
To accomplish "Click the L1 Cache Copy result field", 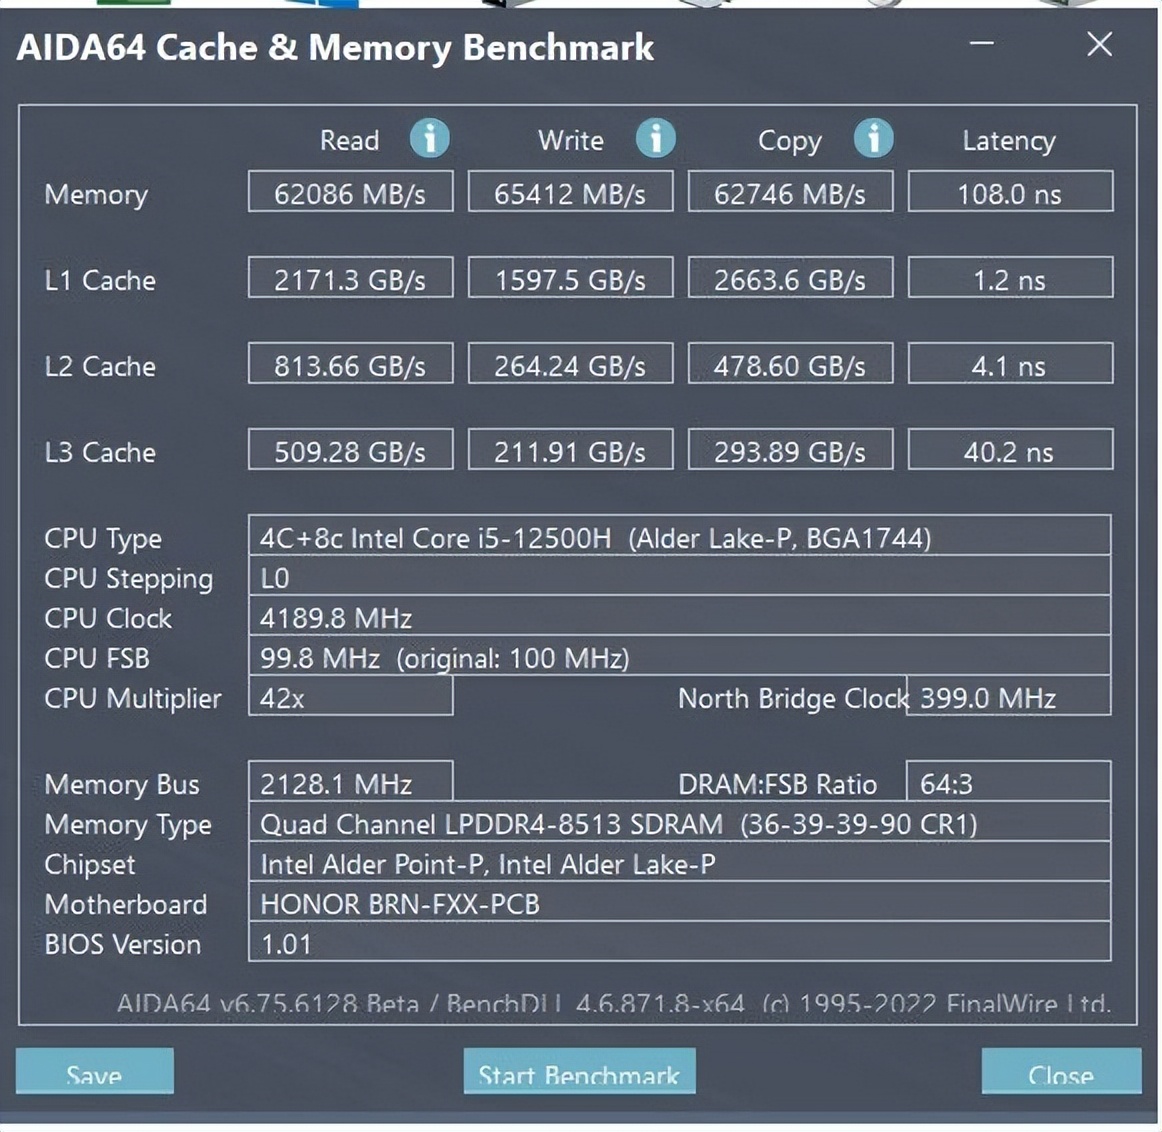I will point(790,278).
